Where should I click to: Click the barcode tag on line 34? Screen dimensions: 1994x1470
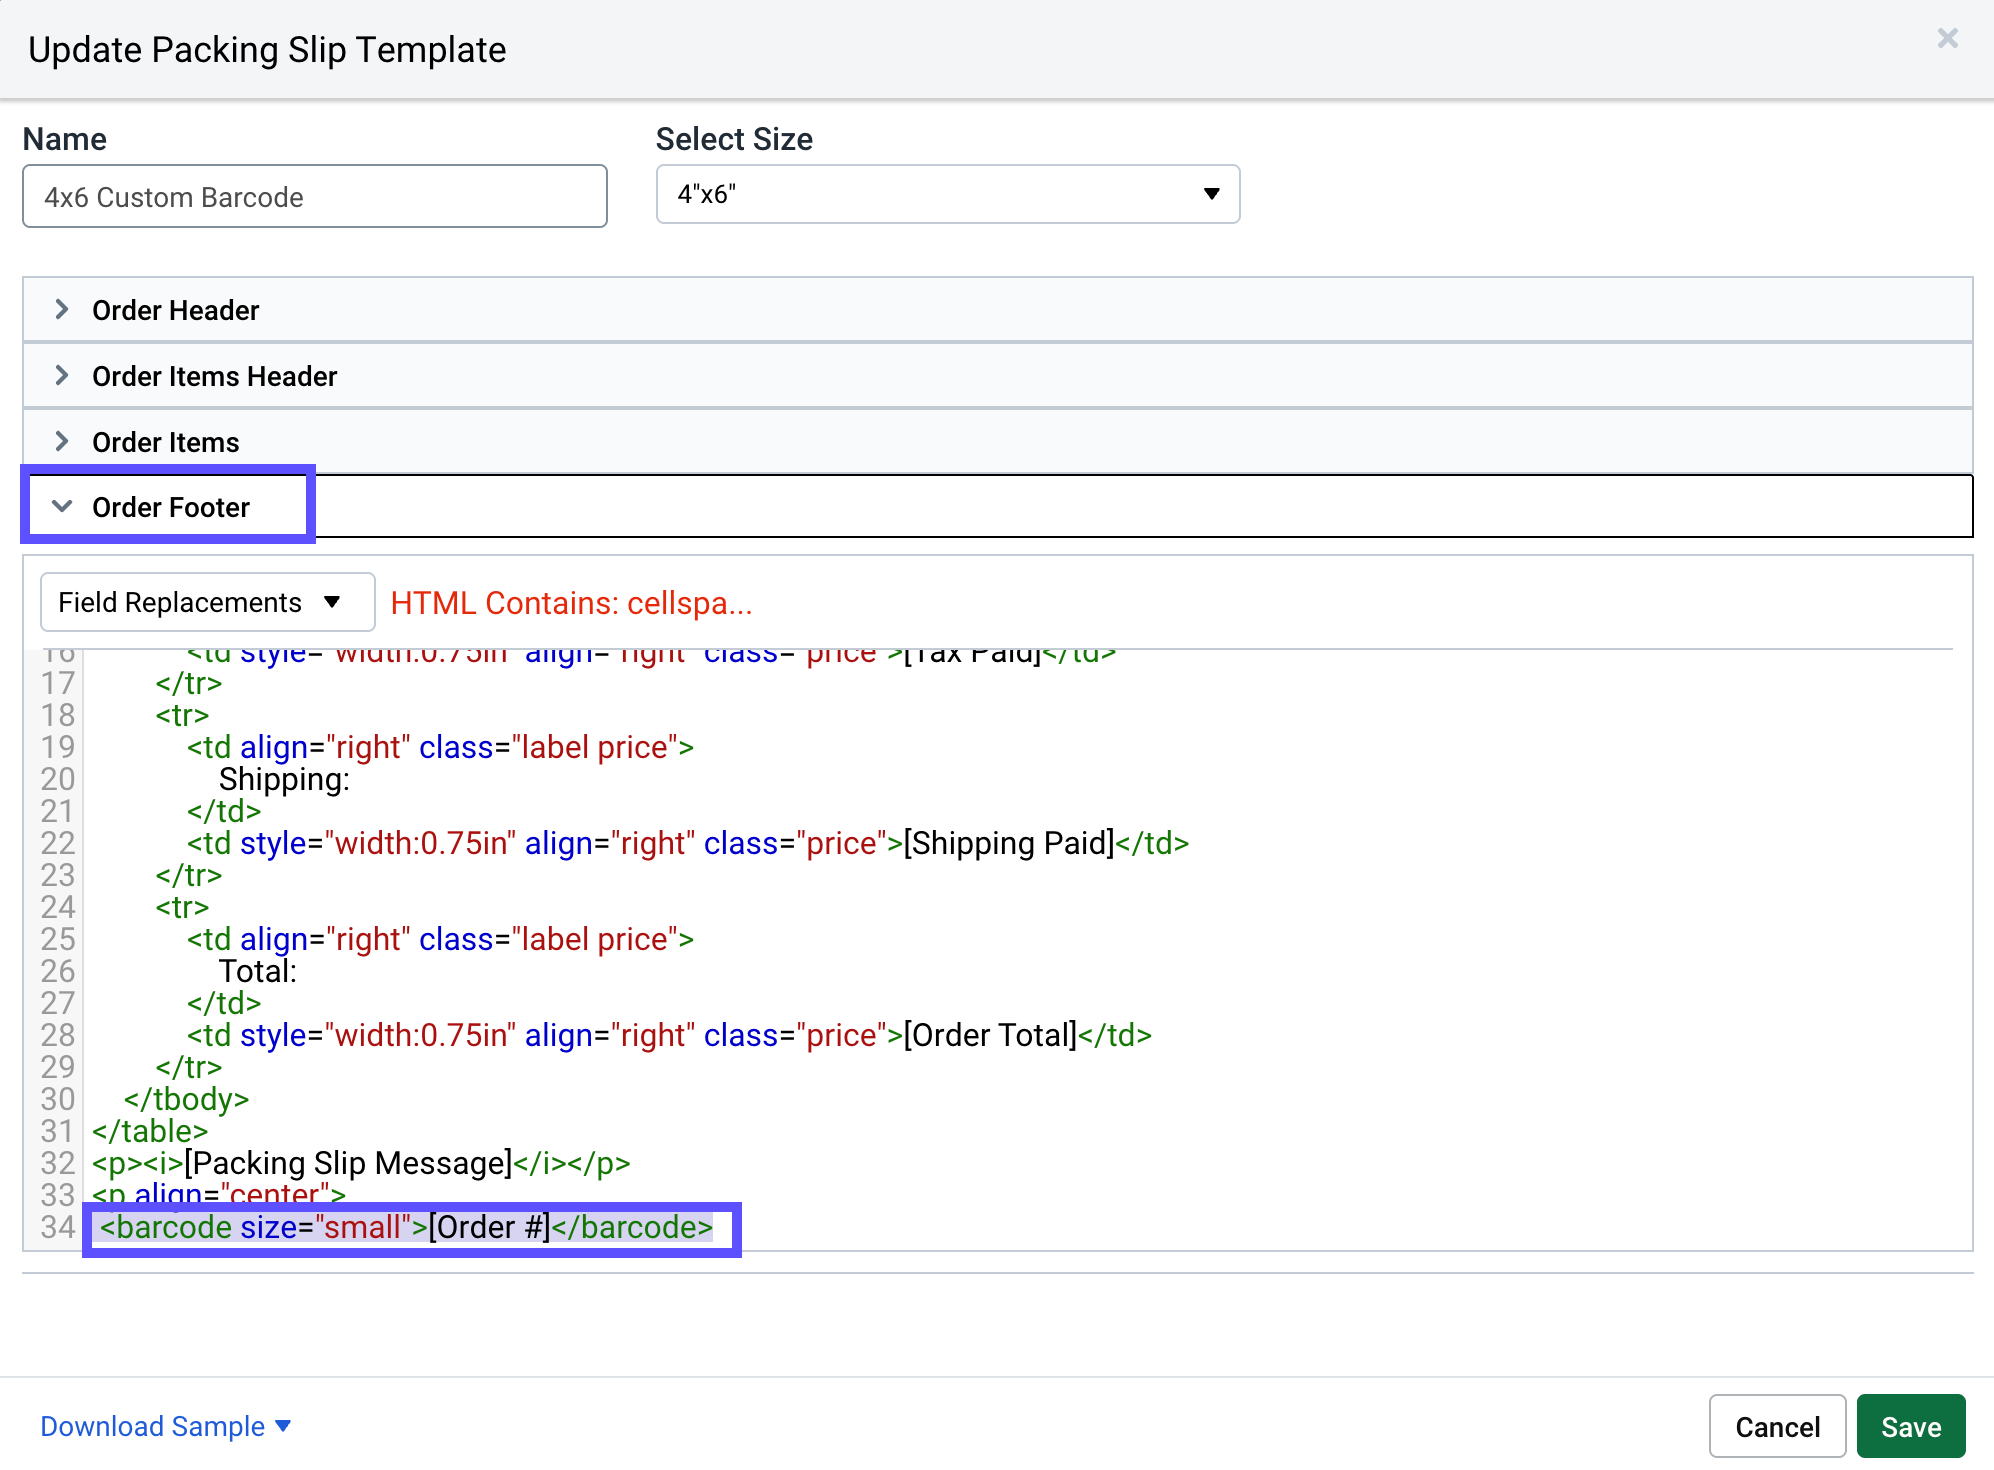point(406,1227)
